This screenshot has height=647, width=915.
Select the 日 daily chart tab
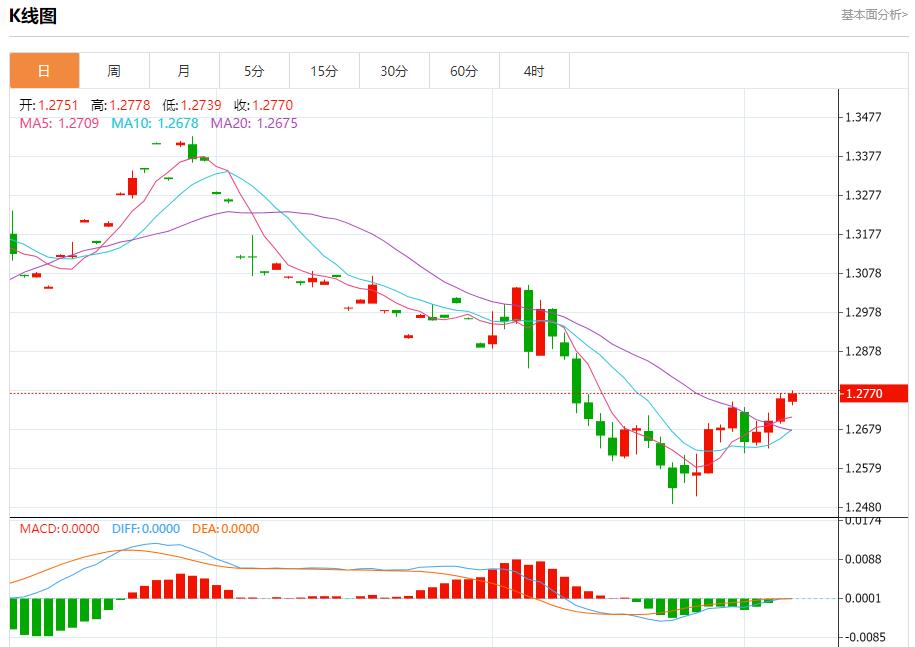[x=44, y=71]
